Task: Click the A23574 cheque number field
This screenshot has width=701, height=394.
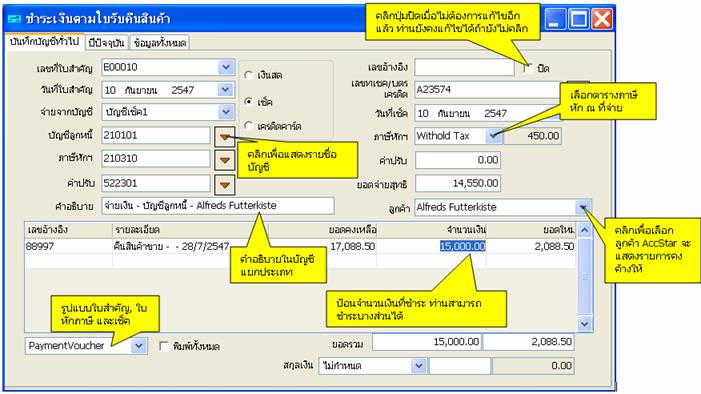Action: [x=487, y=89]
